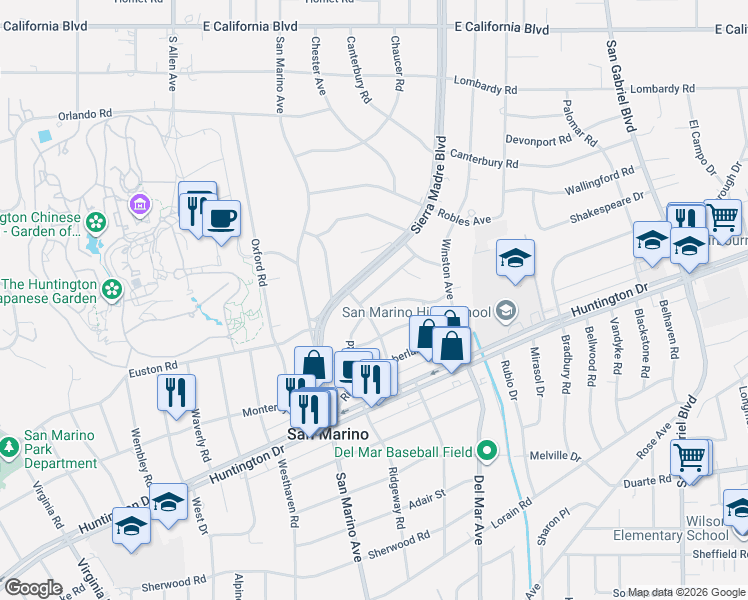Click the Chester Ave street label
The image size is (748, 600).
click(318, 66)
